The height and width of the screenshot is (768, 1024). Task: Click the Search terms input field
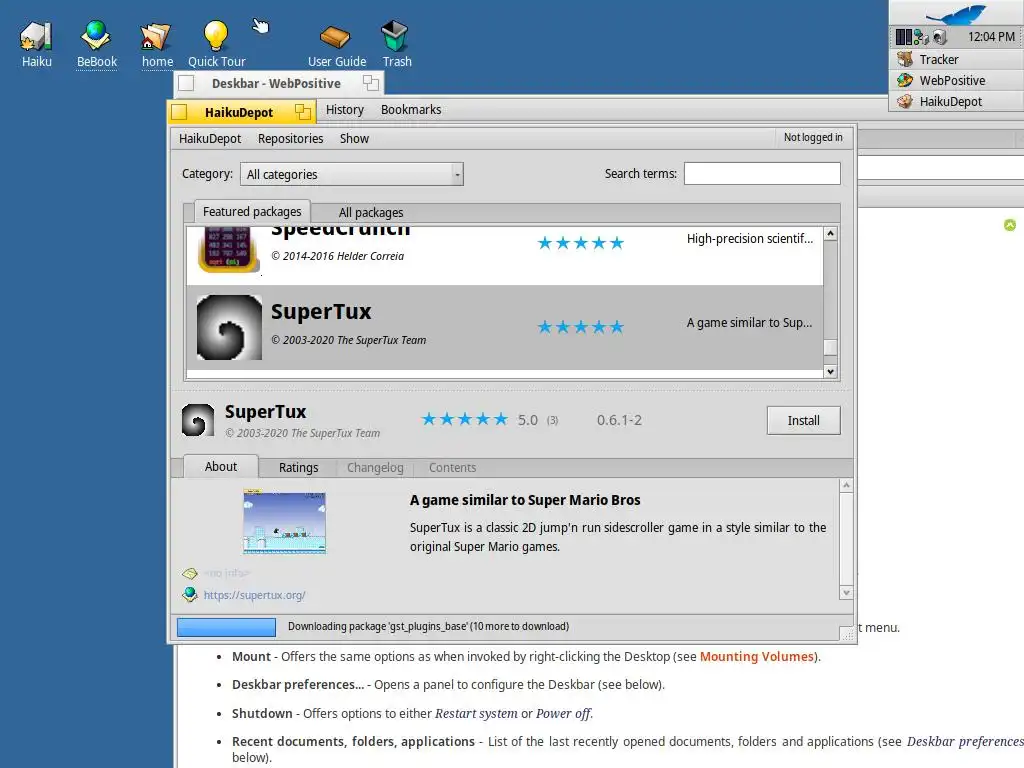tap(762, 174)
